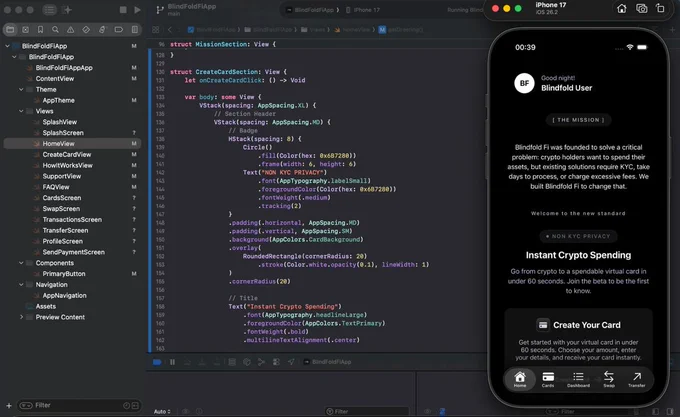Open the Breakpoint navigator icon

[x=118, y=29]
